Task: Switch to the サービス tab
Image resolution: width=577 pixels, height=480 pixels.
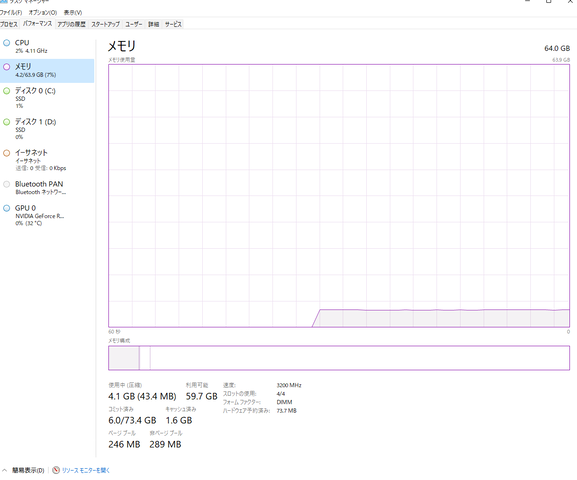Action: pos(173,24)
